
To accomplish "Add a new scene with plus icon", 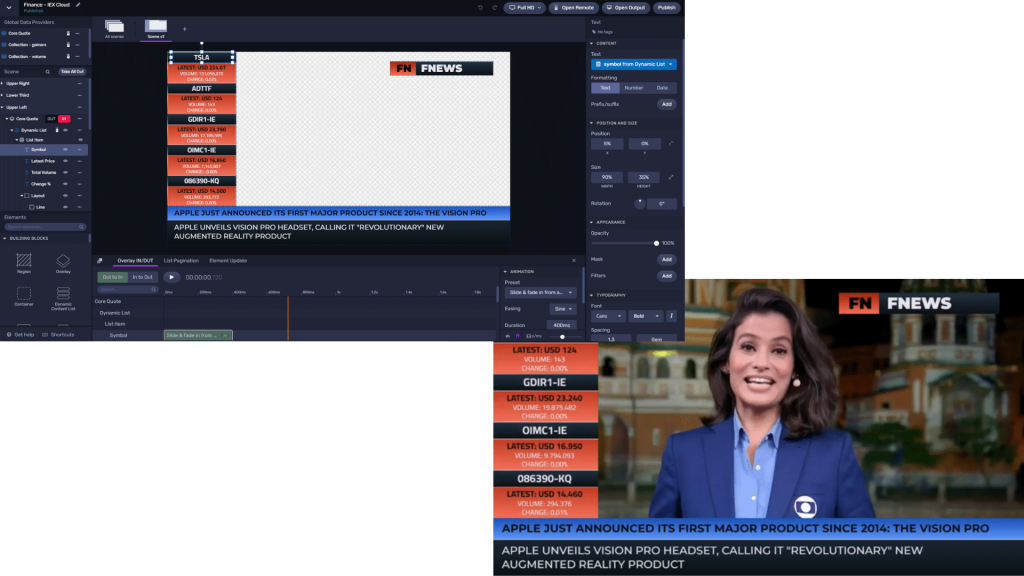I will click(x=184, y=29).
